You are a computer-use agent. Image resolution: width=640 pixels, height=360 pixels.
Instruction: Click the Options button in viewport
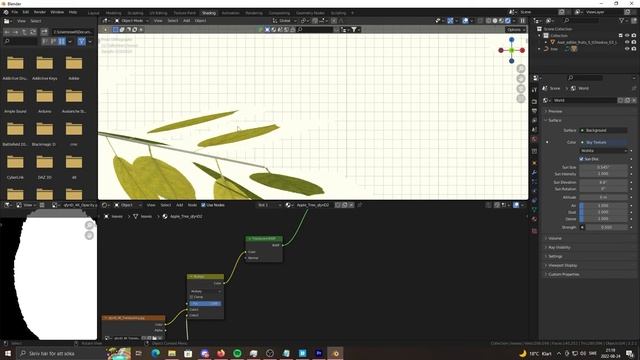[x=515, y=29]
